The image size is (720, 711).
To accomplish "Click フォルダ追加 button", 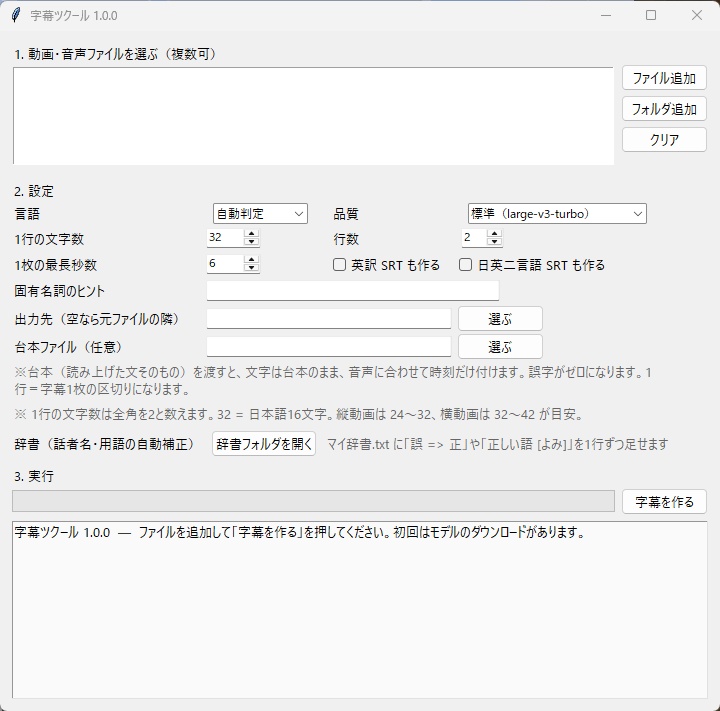I will [664, 109].
